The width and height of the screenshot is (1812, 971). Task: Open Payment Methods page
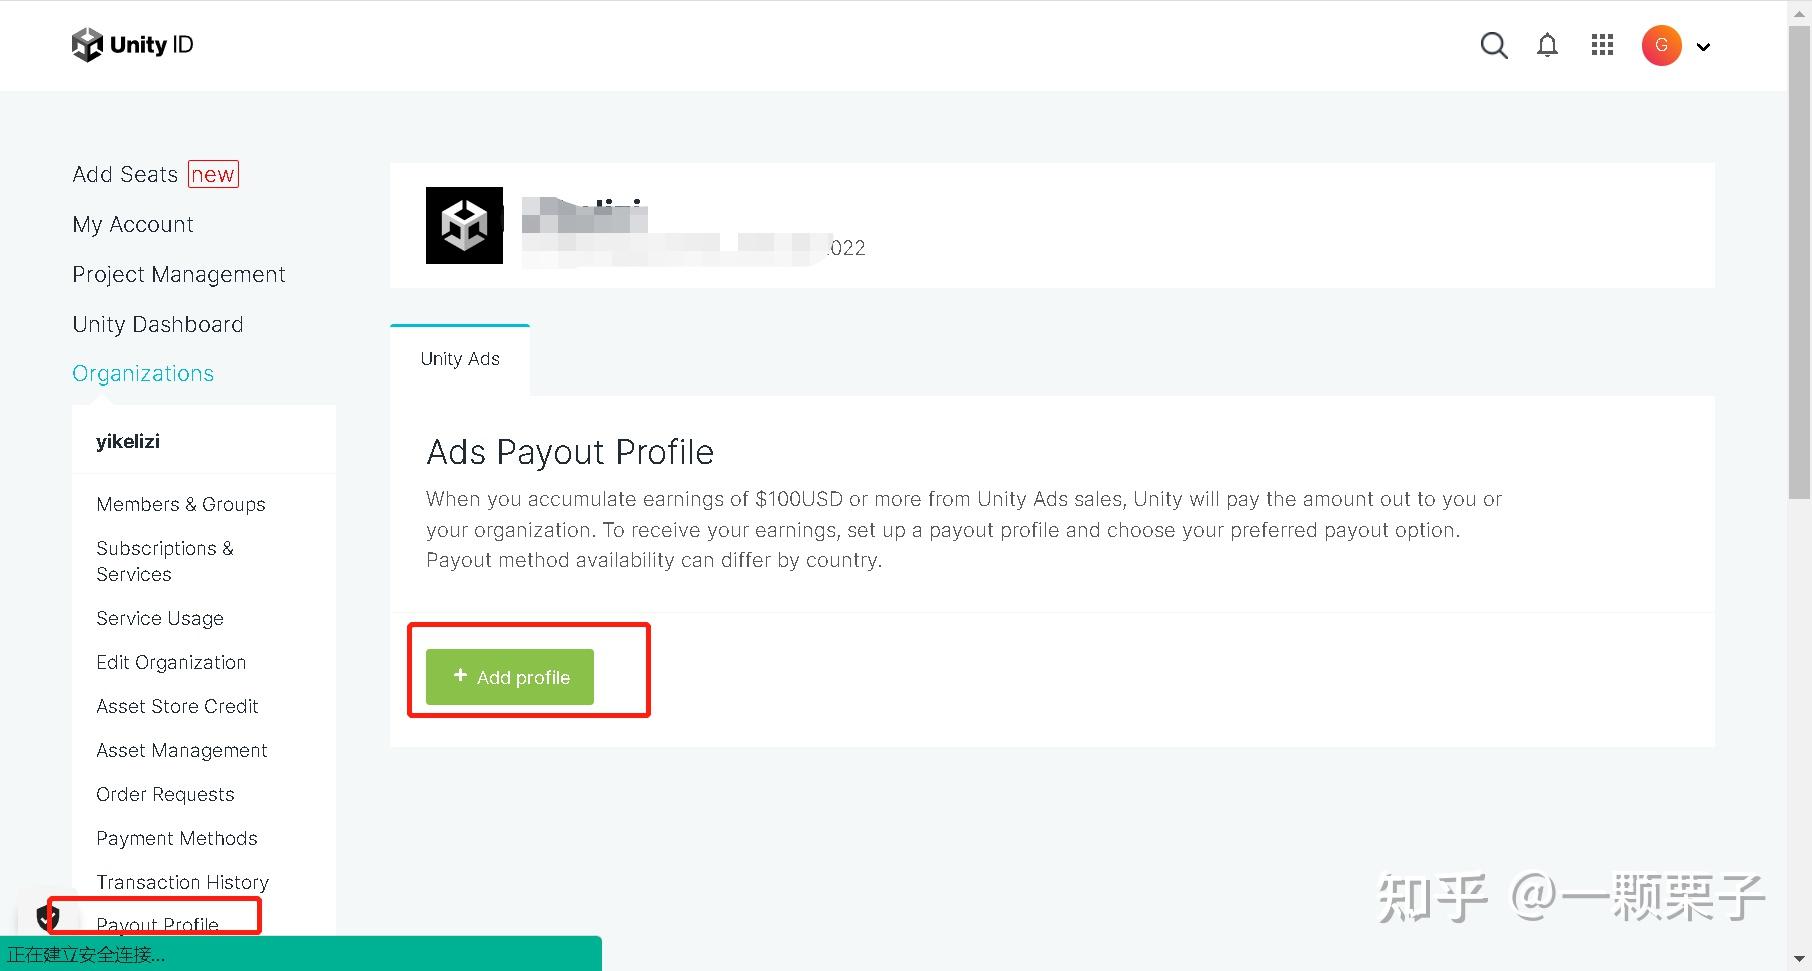[x=177, y=838]
